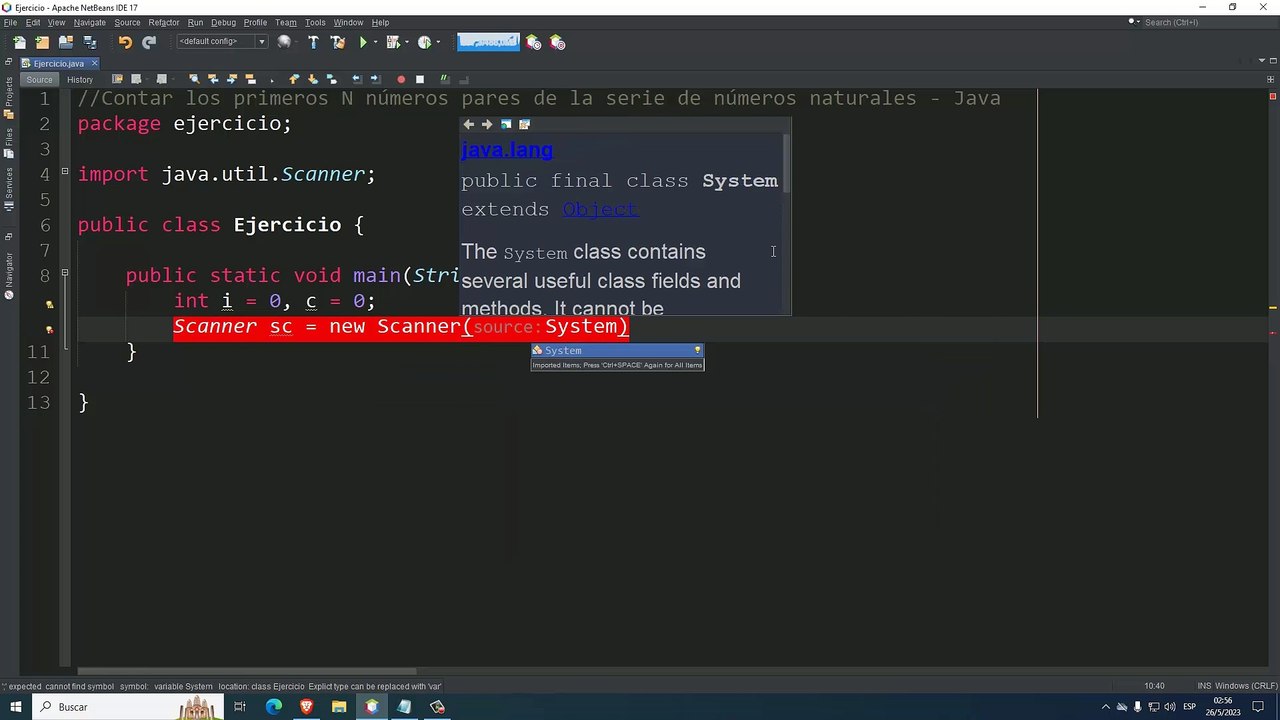This screenshot has width=1280, height=720.
Task: Open the Projects side panel
Action: (x=9, y=97)
